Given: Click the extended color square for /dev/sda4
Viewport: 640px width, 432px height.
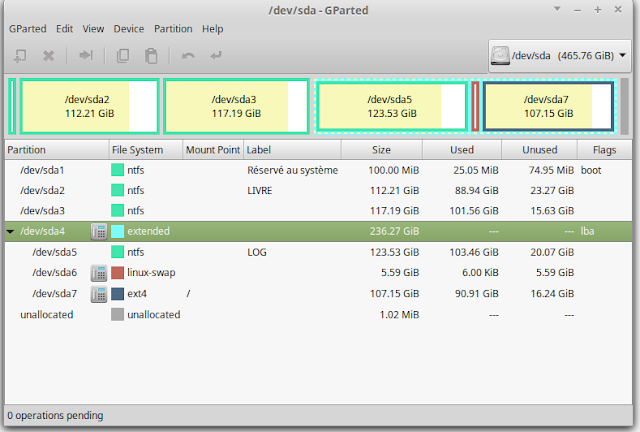Looking at the screenshot, I should tap(118, 232).
